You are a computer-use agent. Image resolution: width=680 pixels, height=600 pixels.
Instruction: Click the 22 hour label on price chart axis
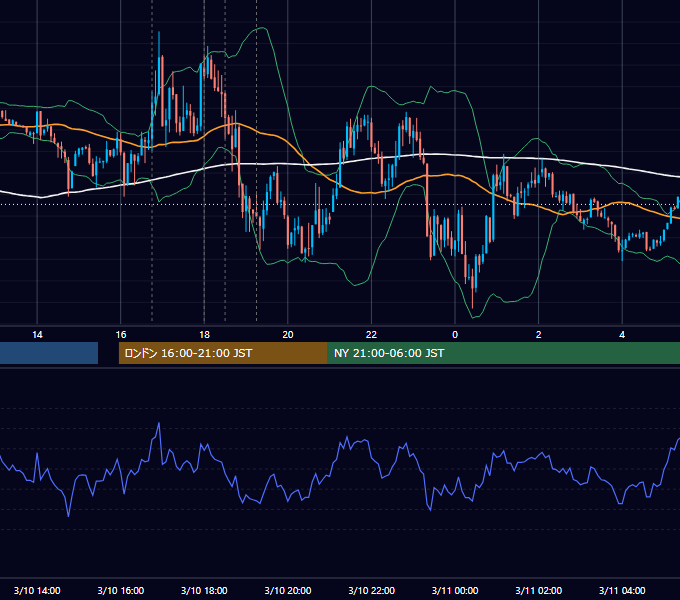[371, 335]
